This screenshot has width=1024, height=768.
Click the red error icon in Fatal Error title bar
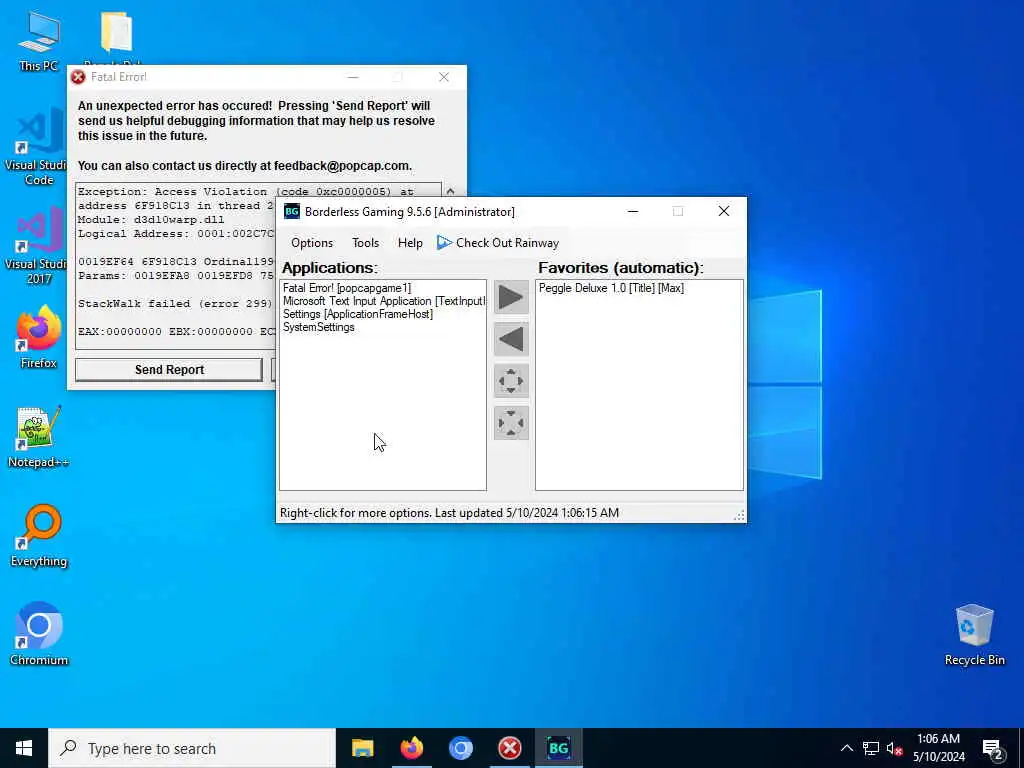coord(78,77)
